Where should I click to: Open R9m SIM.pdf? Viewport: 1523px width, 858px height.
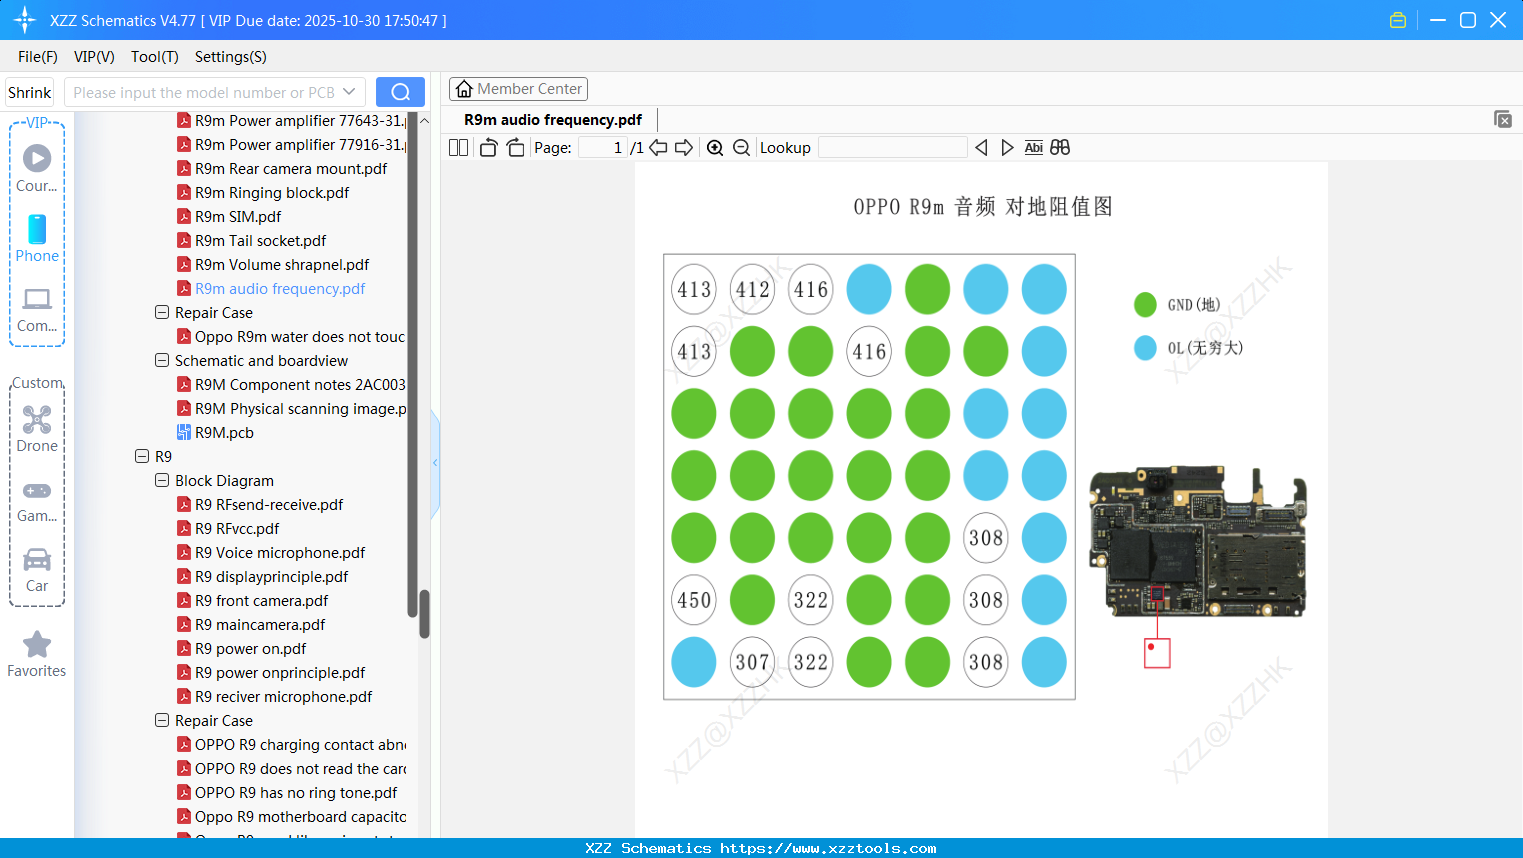point(238,216)
